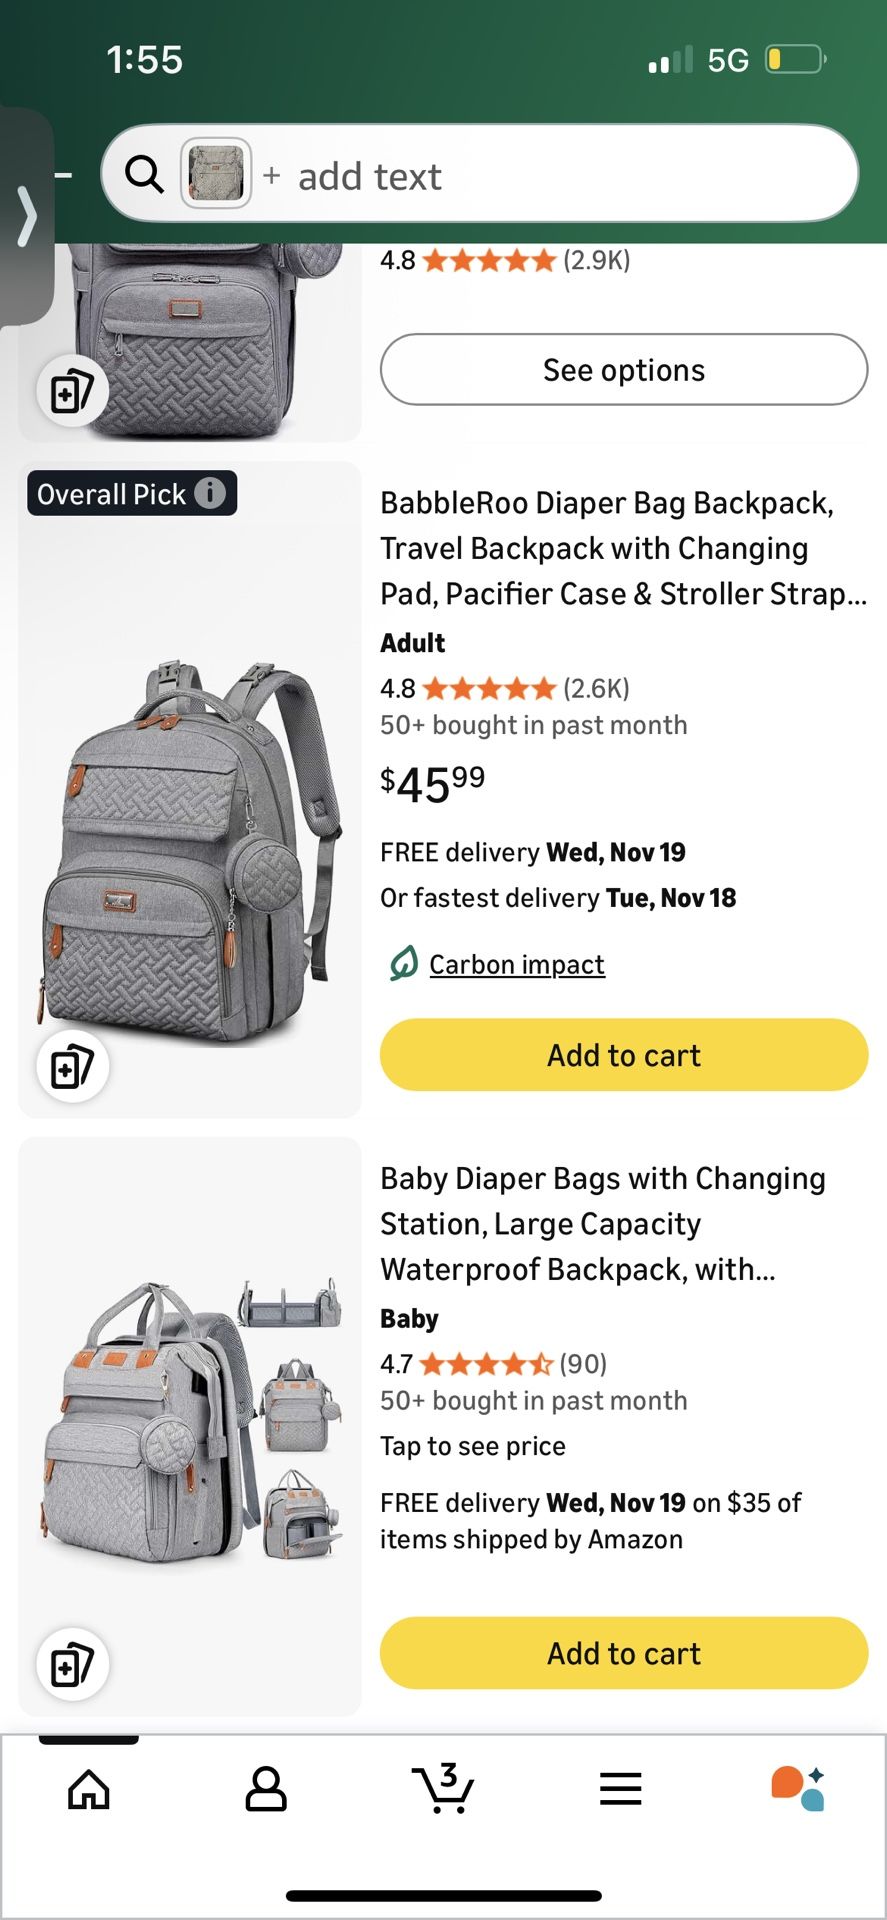This screenshot has height=1920, width=887.
Task: Open the shopping cart showing 3 items
Action: (443, 1791)
